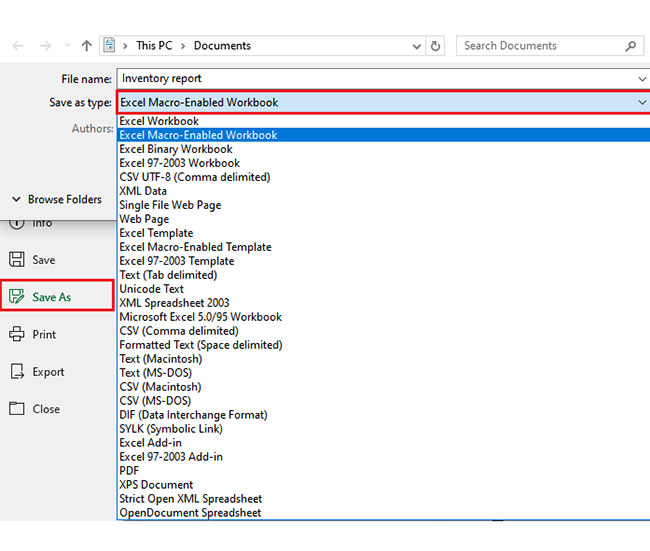Click the Export icon in sidebar
Viewport: 650px width, 551px height.
17,372
